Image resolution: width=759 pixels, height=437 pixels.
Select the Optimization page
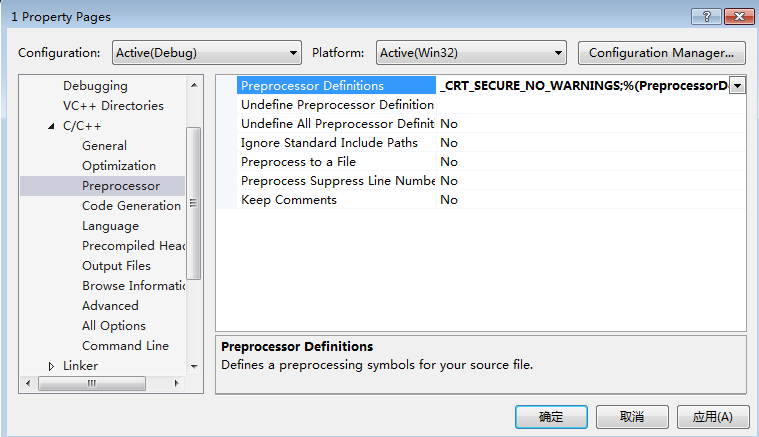point(119,166)
